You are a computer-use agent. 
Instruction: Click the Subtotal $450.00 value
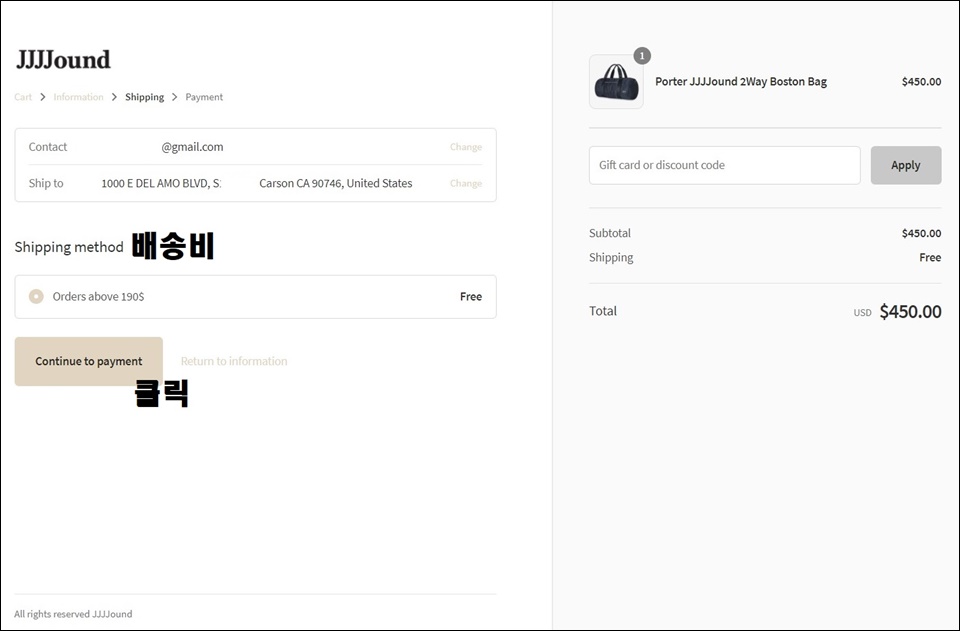[921, 233]
